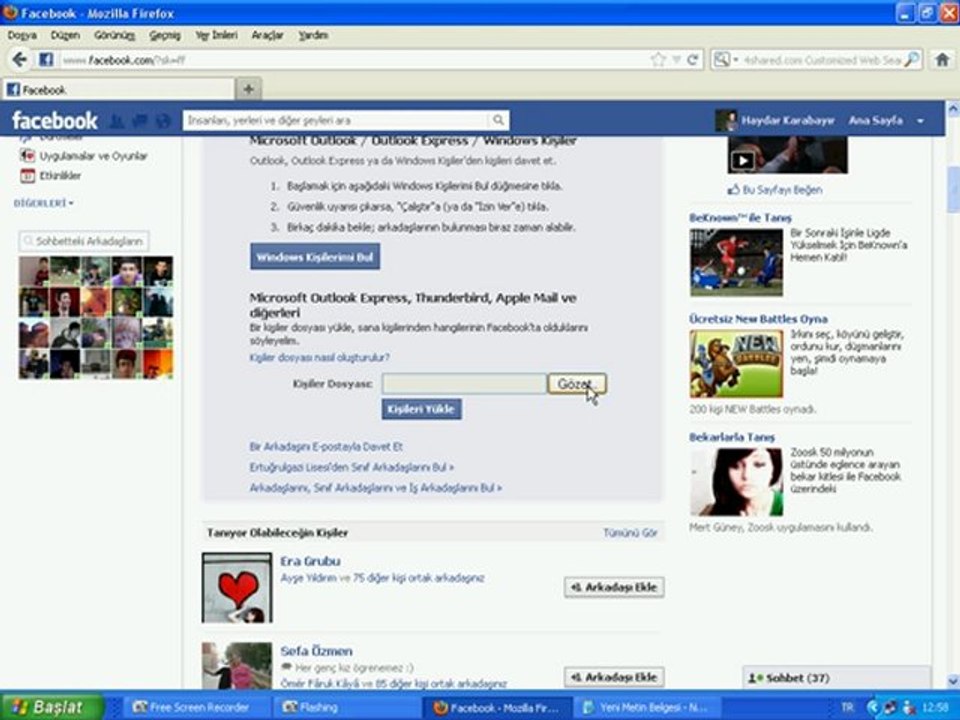Open the Dosya menu
Image resolution: width=960 pixels, height=720 pixels.
tap(22, 36)
